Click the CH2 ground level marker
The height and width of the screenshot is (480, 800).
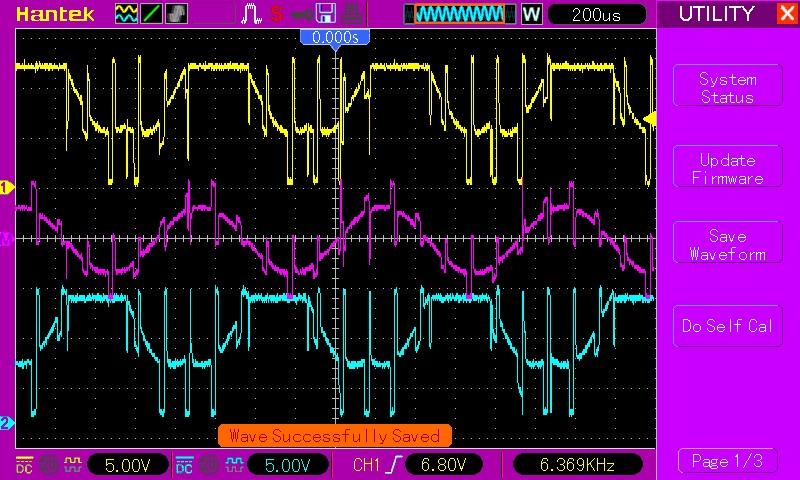pyautogui.click(x=6, y=423)
